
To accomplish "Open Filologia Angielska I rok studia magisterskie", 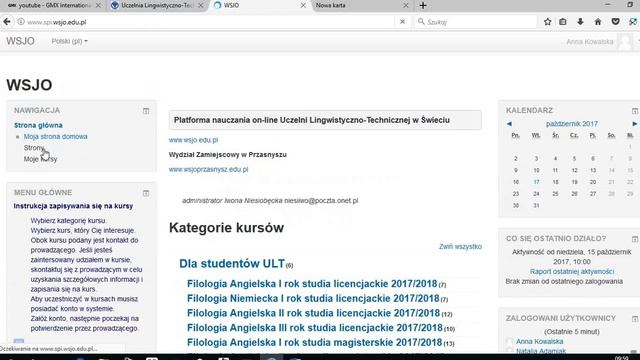I will (315, 342).
